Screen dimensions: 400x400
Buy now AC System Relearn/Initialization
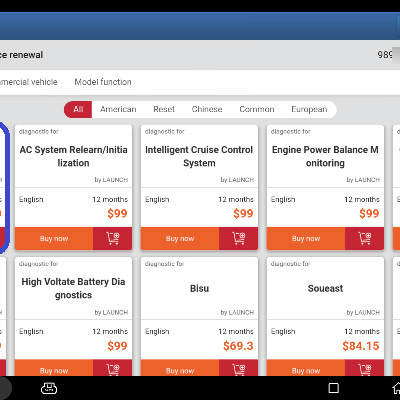coord(54,238)
